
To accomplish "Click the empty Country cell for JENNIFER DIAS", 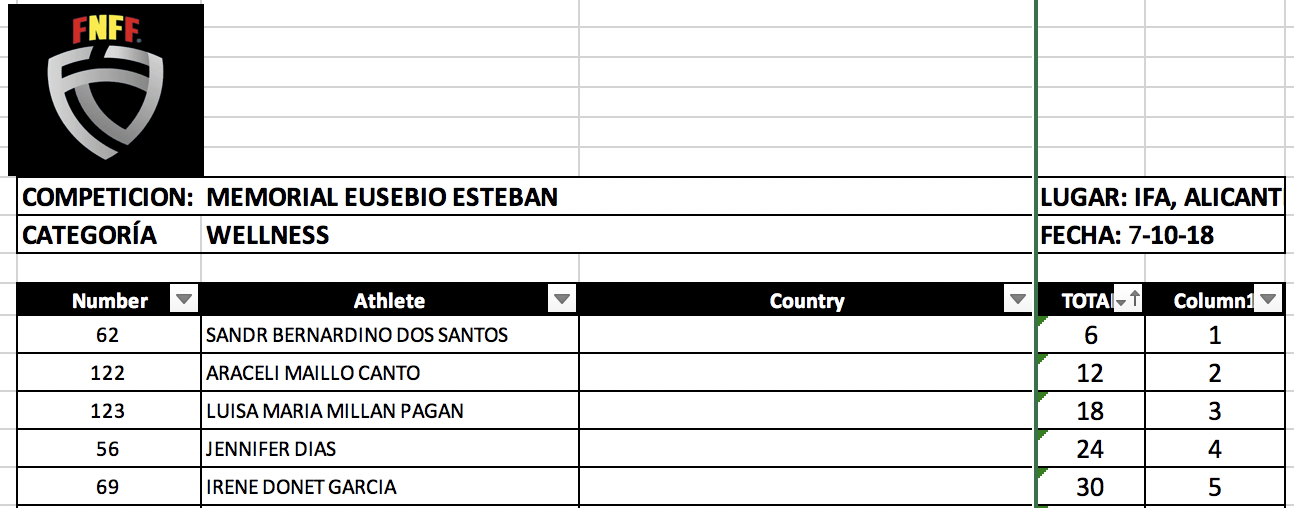I will click(806, 449).
